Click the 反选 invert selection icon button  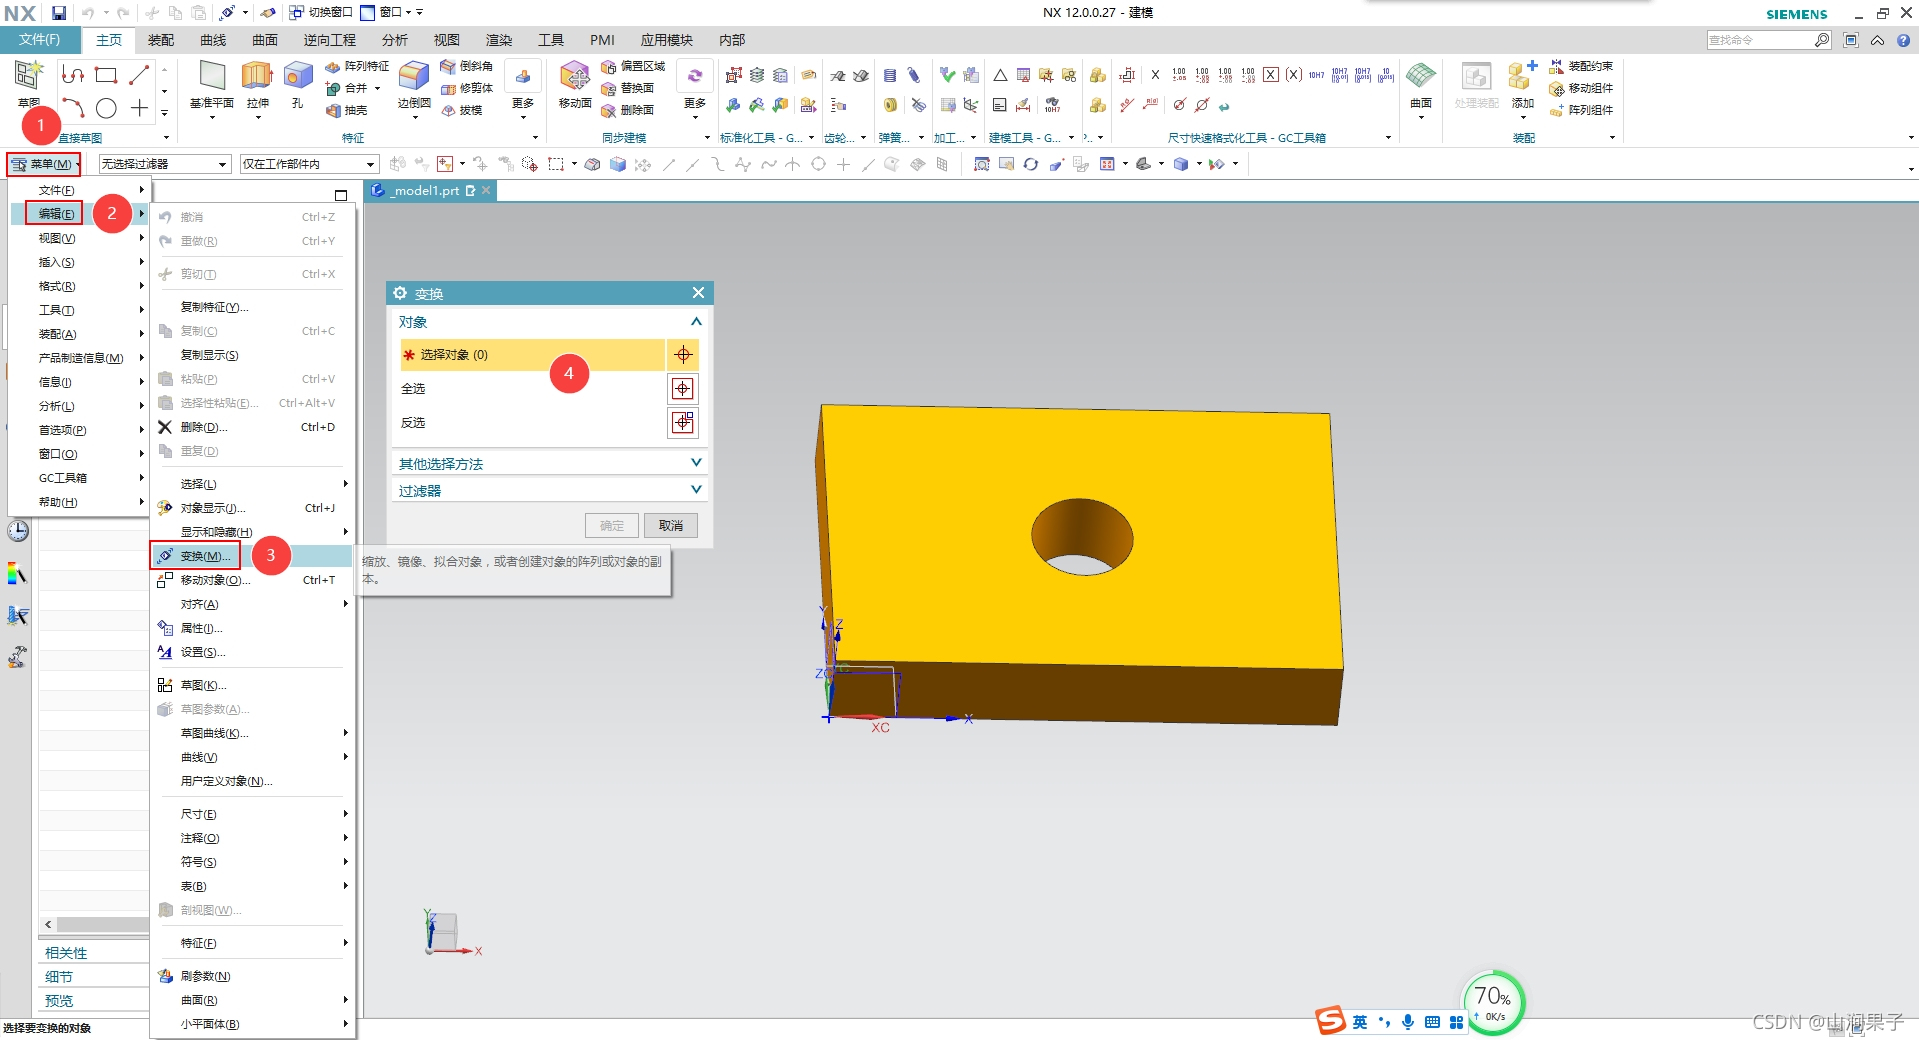point(683,423)
